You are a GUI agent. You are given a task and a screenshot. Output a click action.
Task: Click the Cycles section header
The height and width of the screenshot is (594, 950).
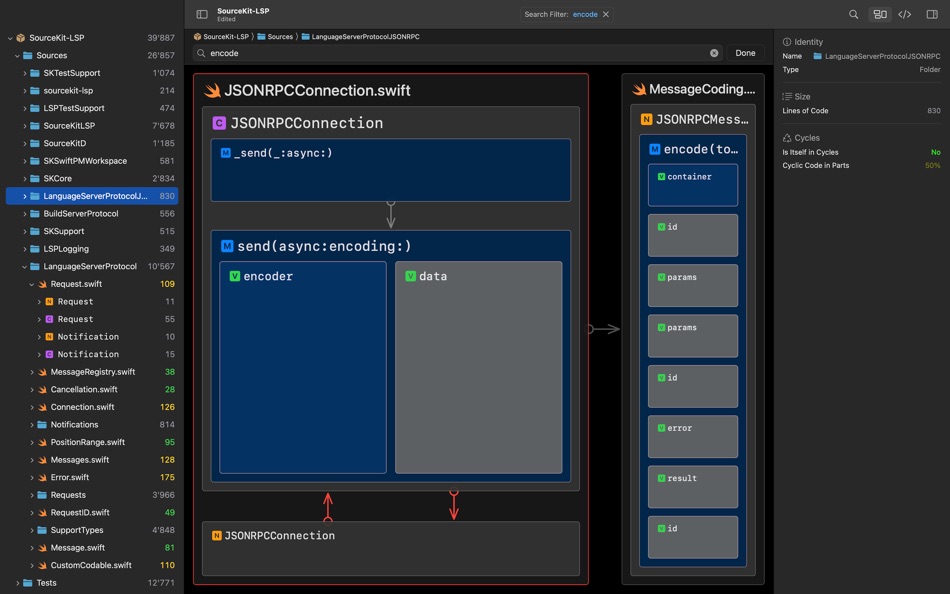(801, 138)
